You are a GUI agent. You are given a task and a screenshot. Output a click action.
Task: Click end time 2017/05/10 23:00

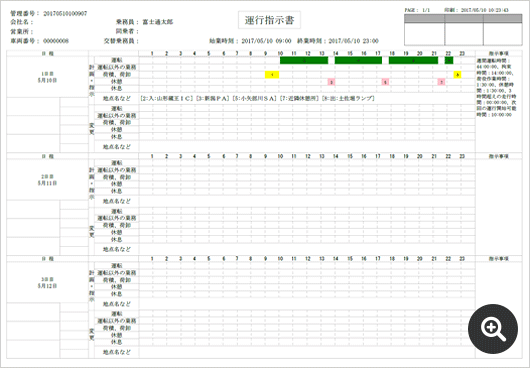coord(353,41)
